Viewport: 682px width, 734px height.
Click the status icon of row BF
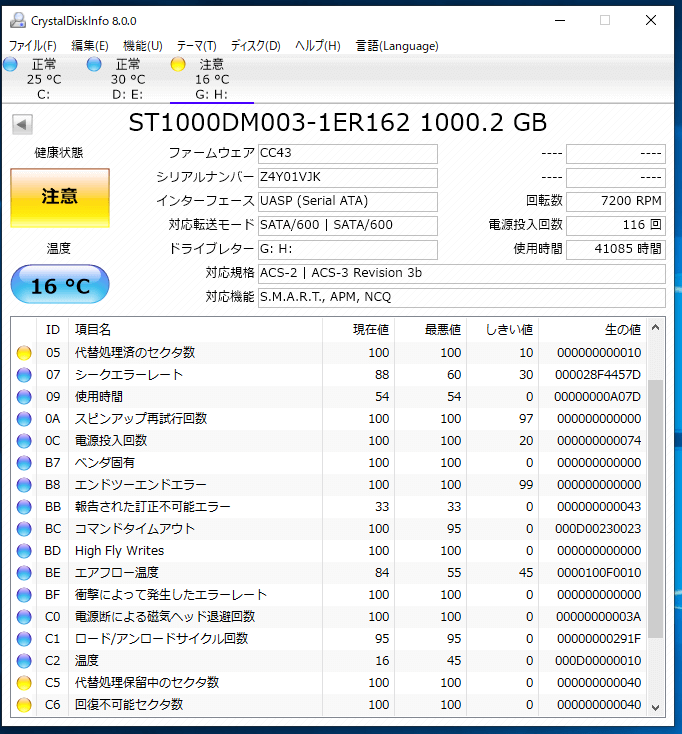point(24,595)
